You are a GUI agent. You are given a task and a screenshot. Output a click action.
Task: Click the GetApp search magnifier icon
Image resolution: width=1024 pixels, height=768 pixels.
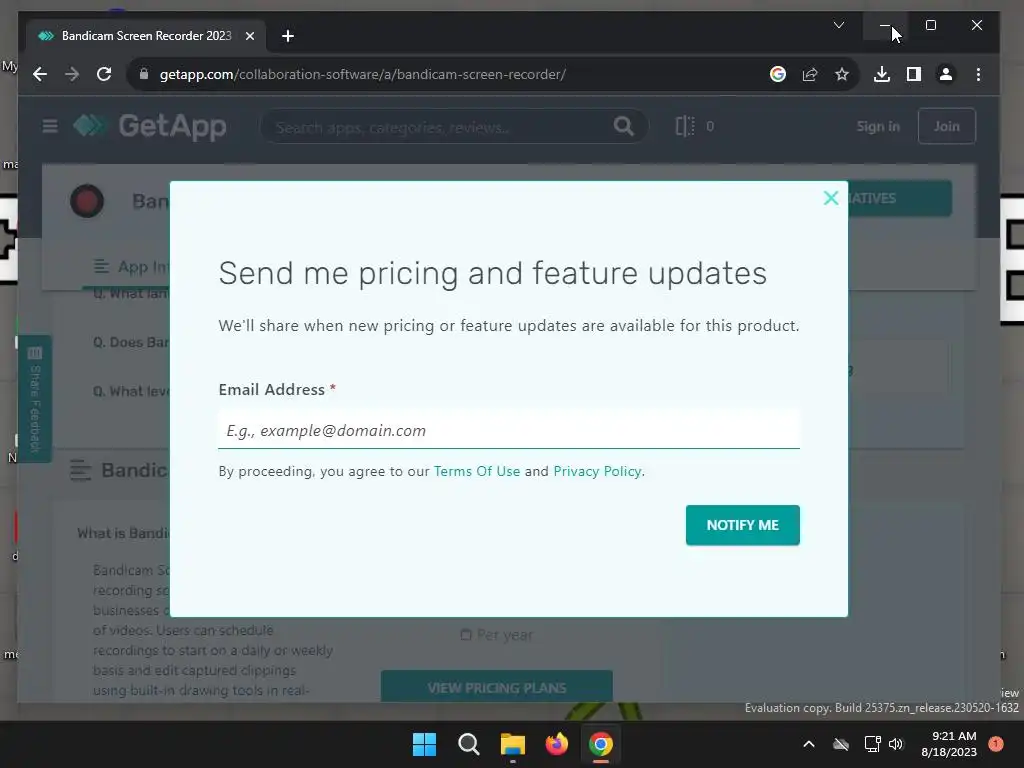pos(624,126)
